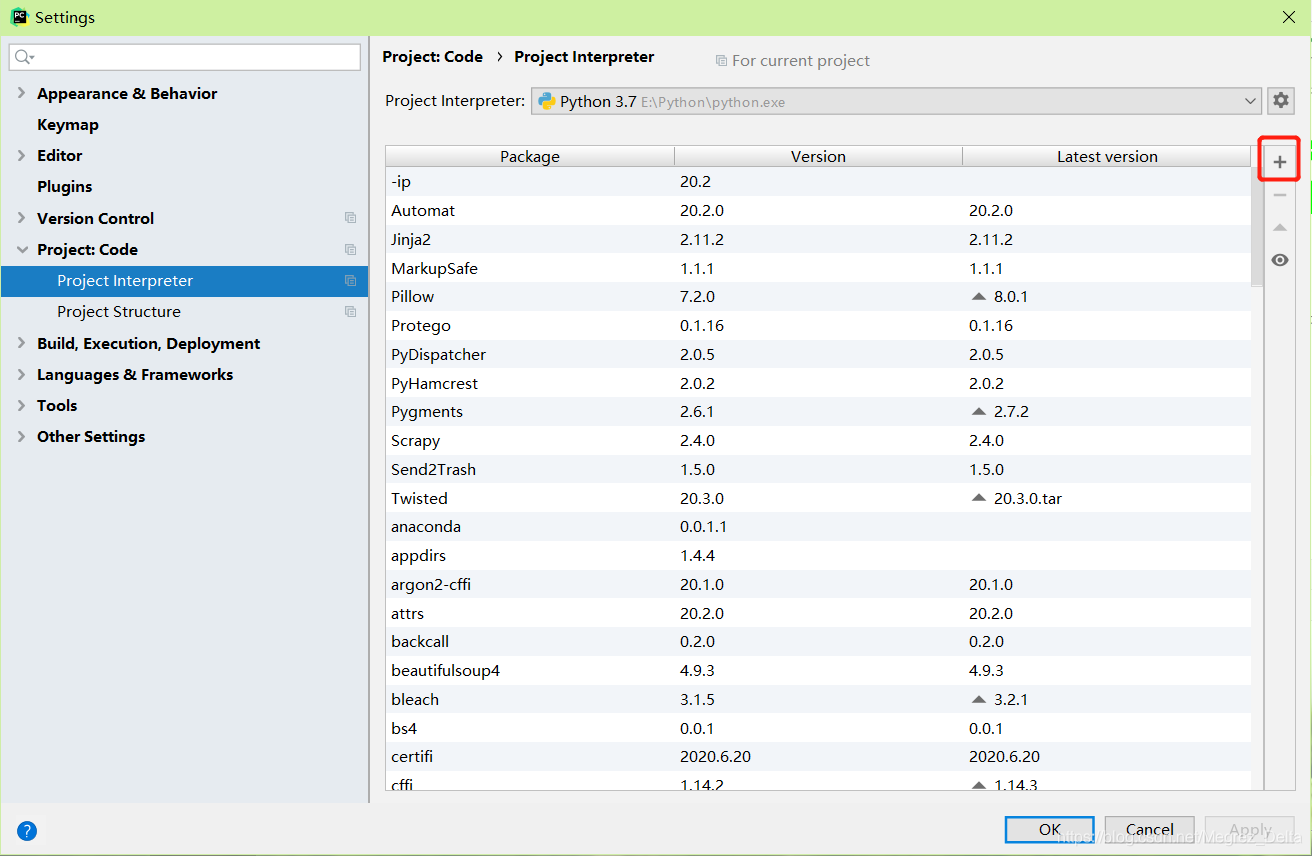
Task: Select the MarkupSafe package row
Action: [x=818, y=269]
